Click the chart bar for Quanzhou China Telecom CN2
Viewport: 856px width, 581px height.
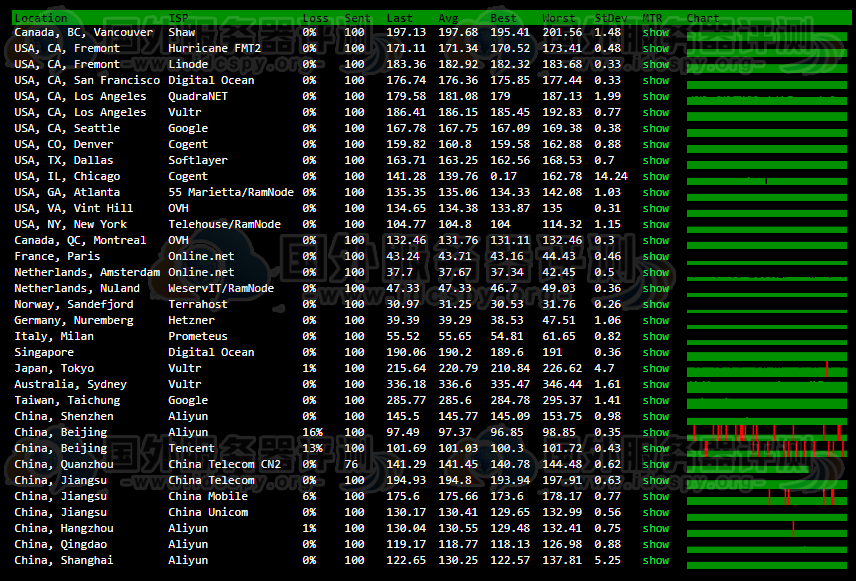tap(747, 468)
